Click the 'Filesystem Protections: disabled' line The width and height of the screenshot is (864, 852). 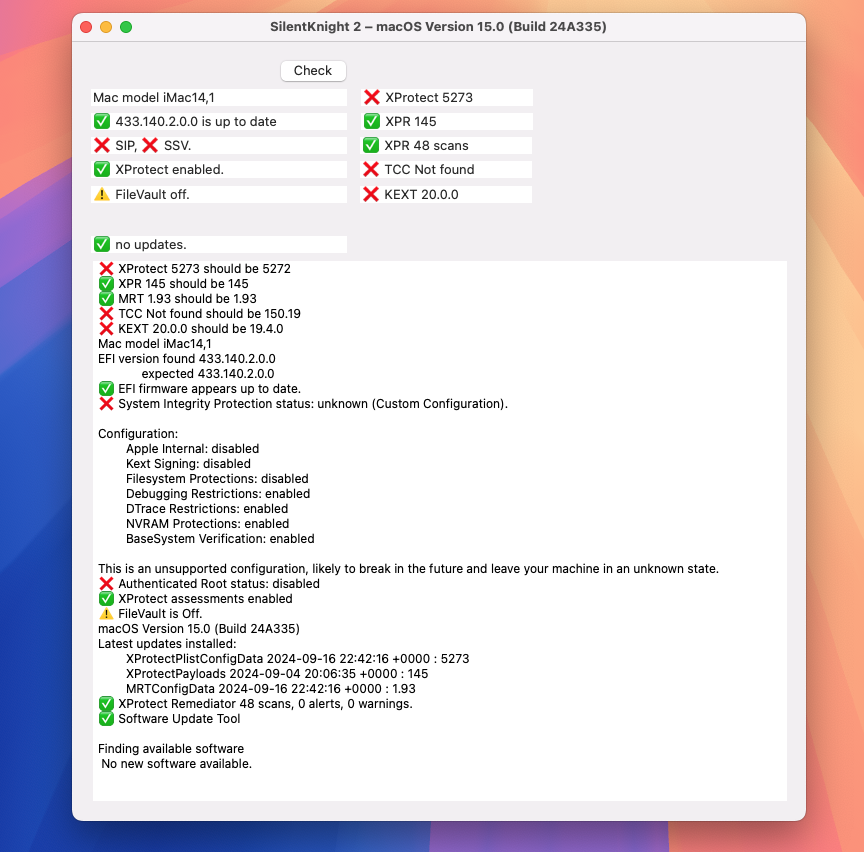tap(217, 478)
